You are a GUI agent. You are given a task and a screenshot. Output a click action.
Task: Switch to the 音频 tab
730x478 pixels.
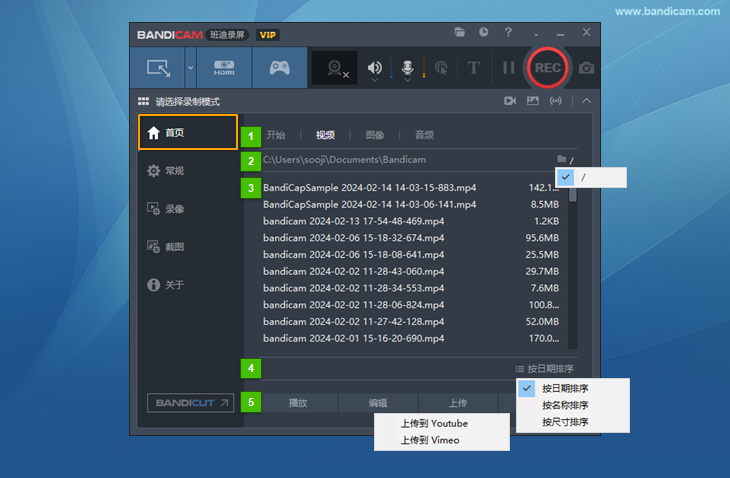(x=424, y=135)
